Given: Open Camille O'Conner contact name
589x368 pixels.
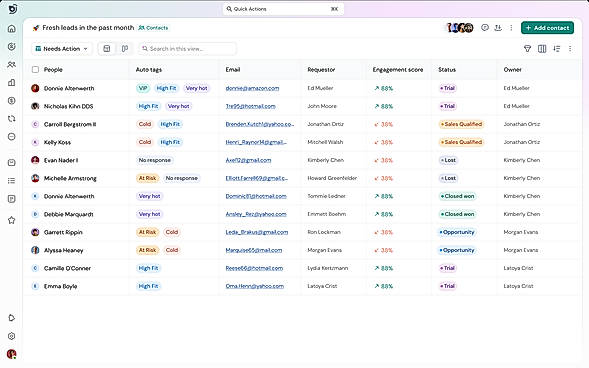Looking at the screenshot, I should click(67, 268).
